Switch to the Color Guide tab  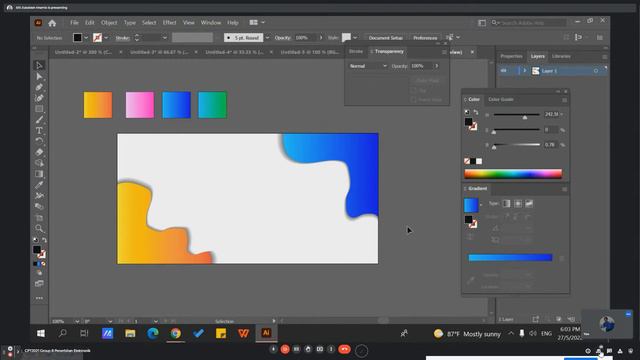501,100
